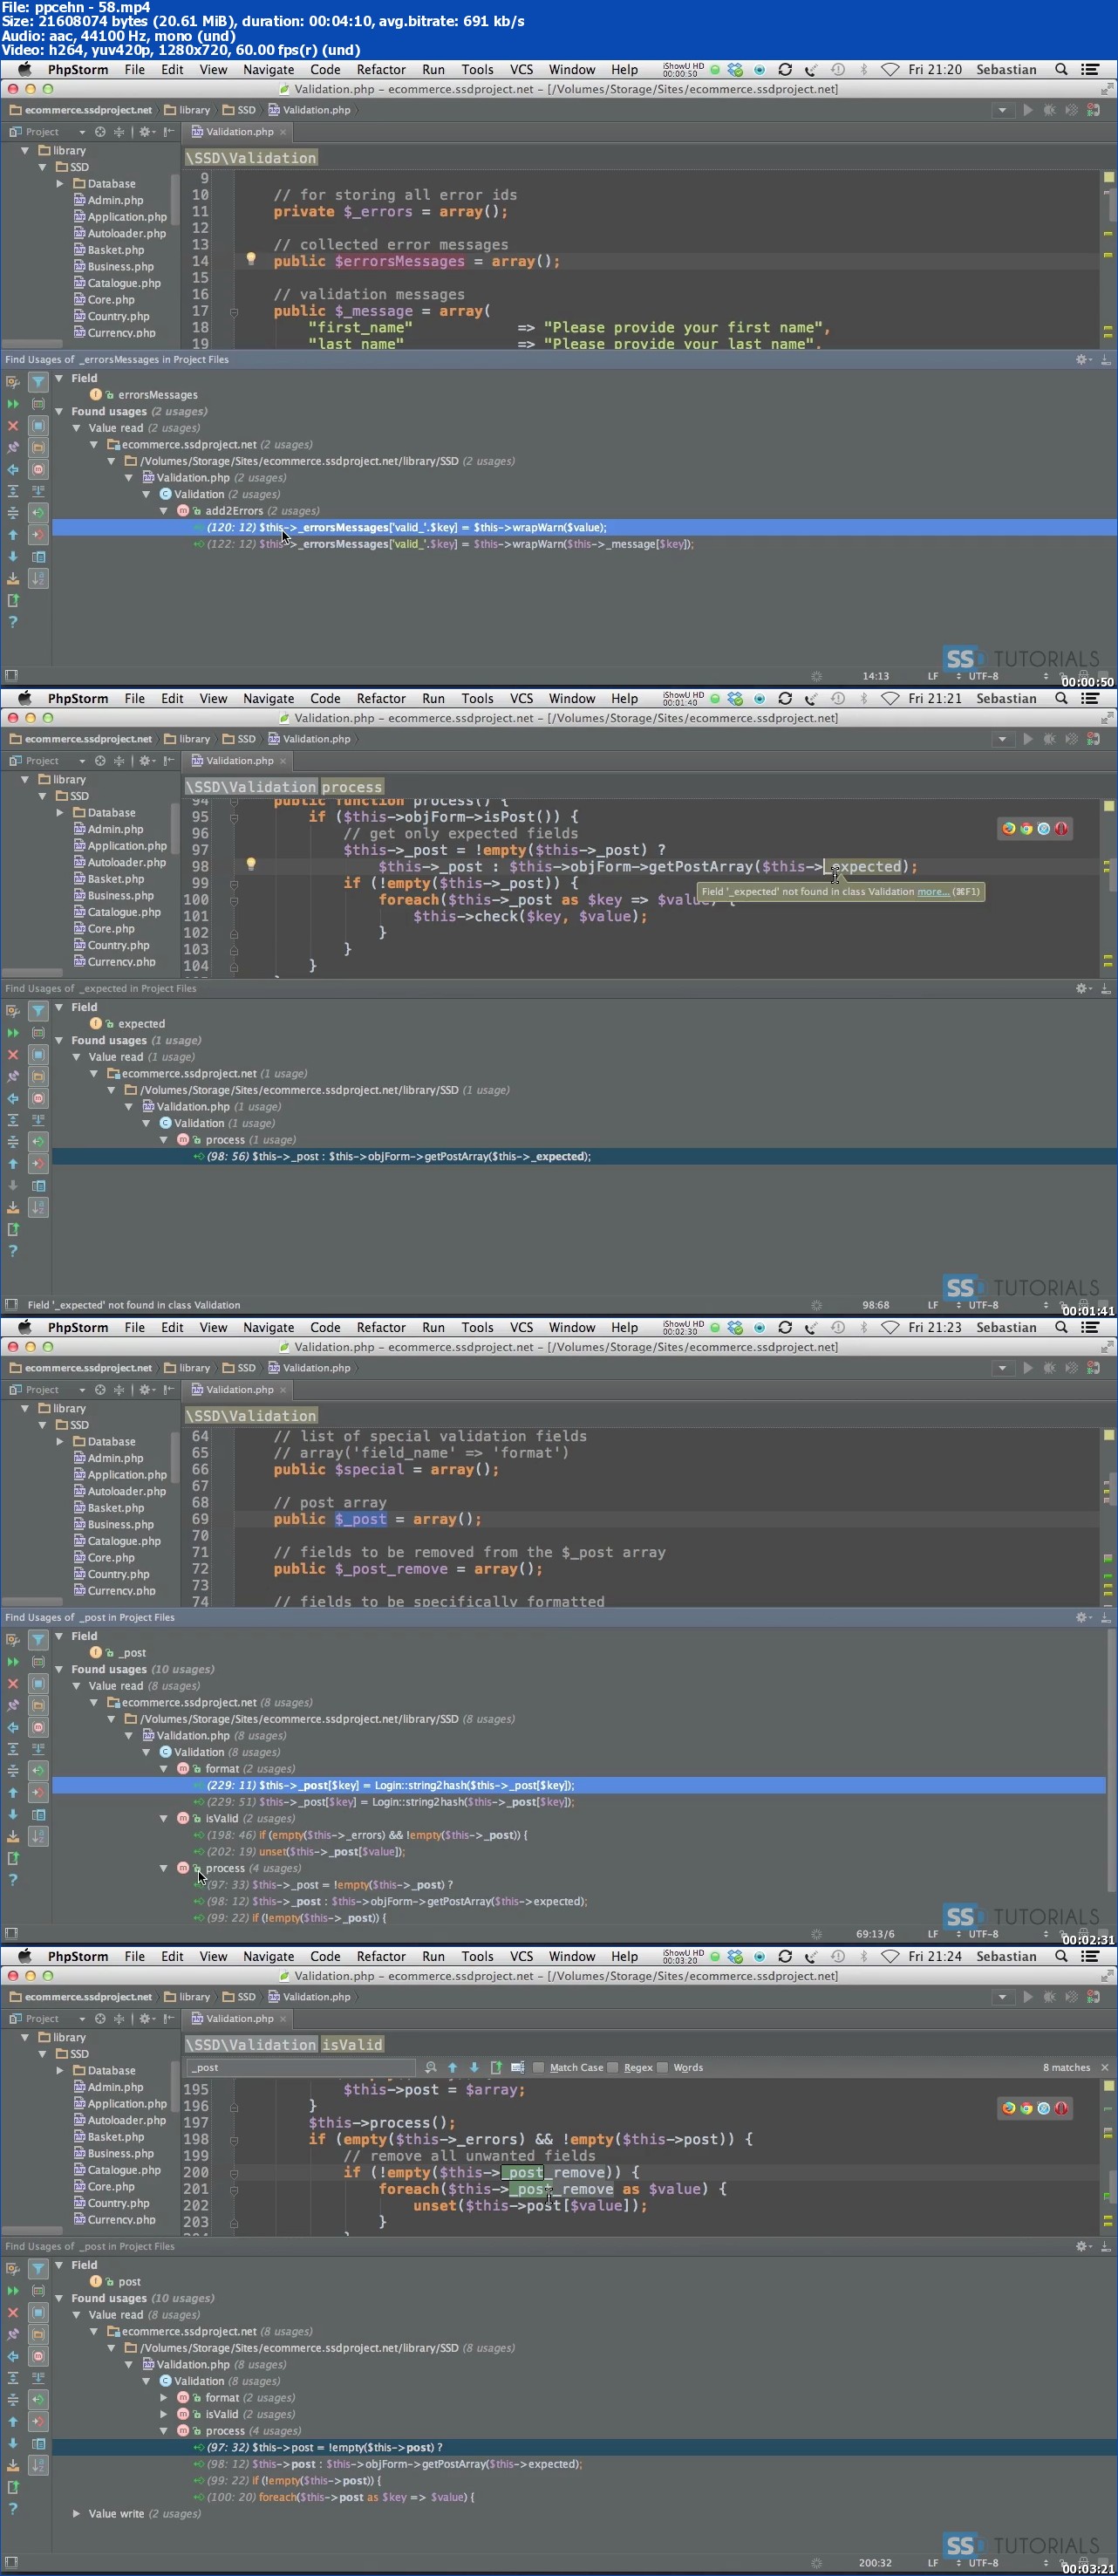This screenshot has height=2576, width=1118.
Task: Toggle alphabetical sort in _expected usages toolbar
Action: point(38,1207)
